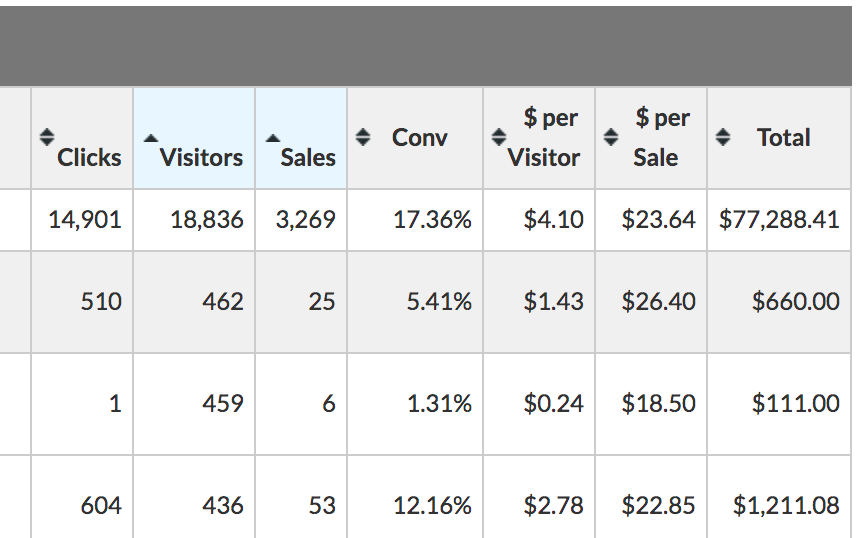866x538 pixels.
Task: Click the Visitors ascending sort arrow
Action: point(150,139)
